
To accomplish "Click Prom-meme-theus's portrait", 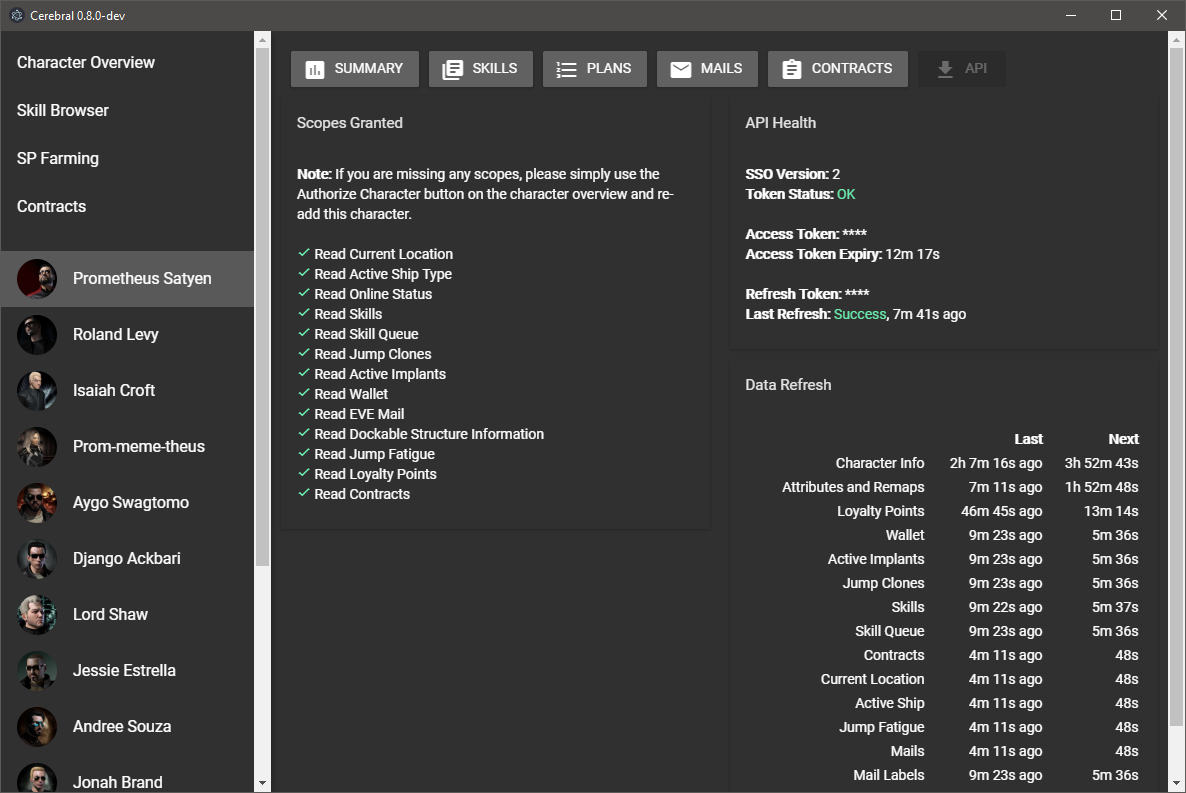I will [37, 446].
